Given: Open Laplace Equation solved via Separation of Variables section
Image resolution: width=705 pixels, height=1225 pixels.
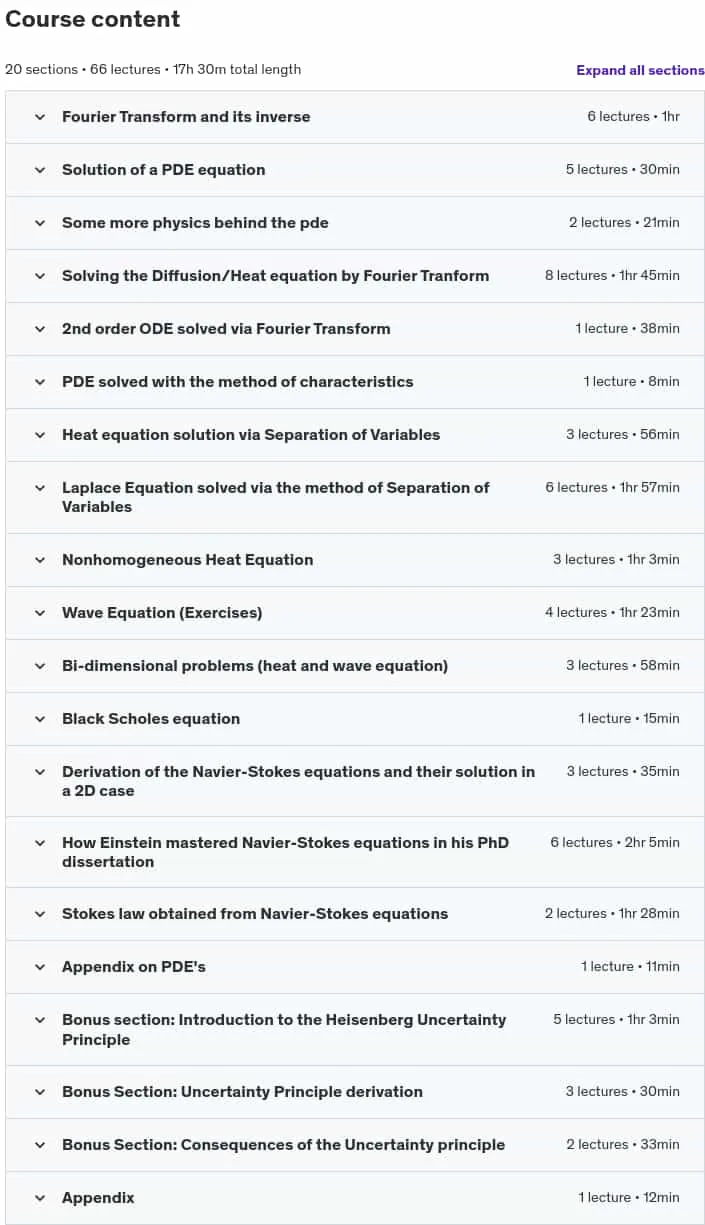Looking at the screenshot, I should click(x=355, y=497).
